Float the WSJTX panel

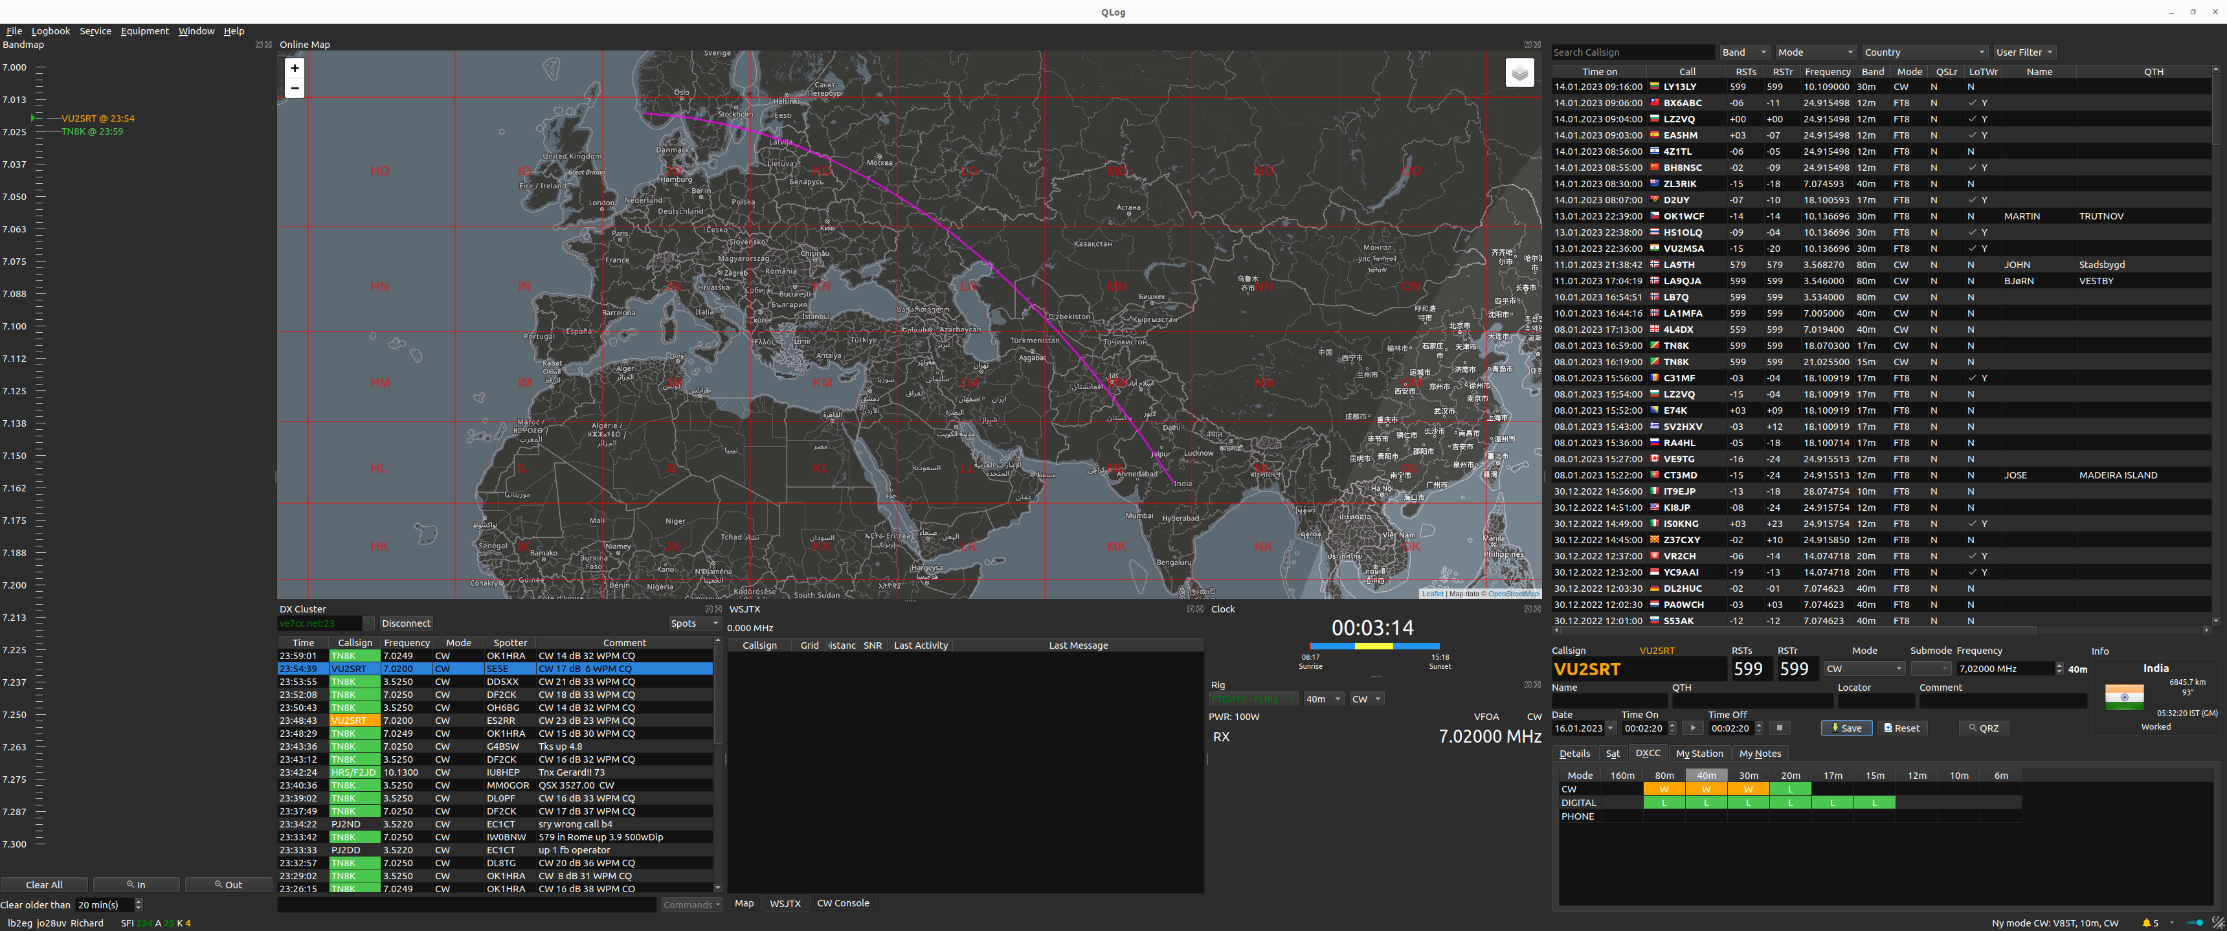click(1190, 609)
